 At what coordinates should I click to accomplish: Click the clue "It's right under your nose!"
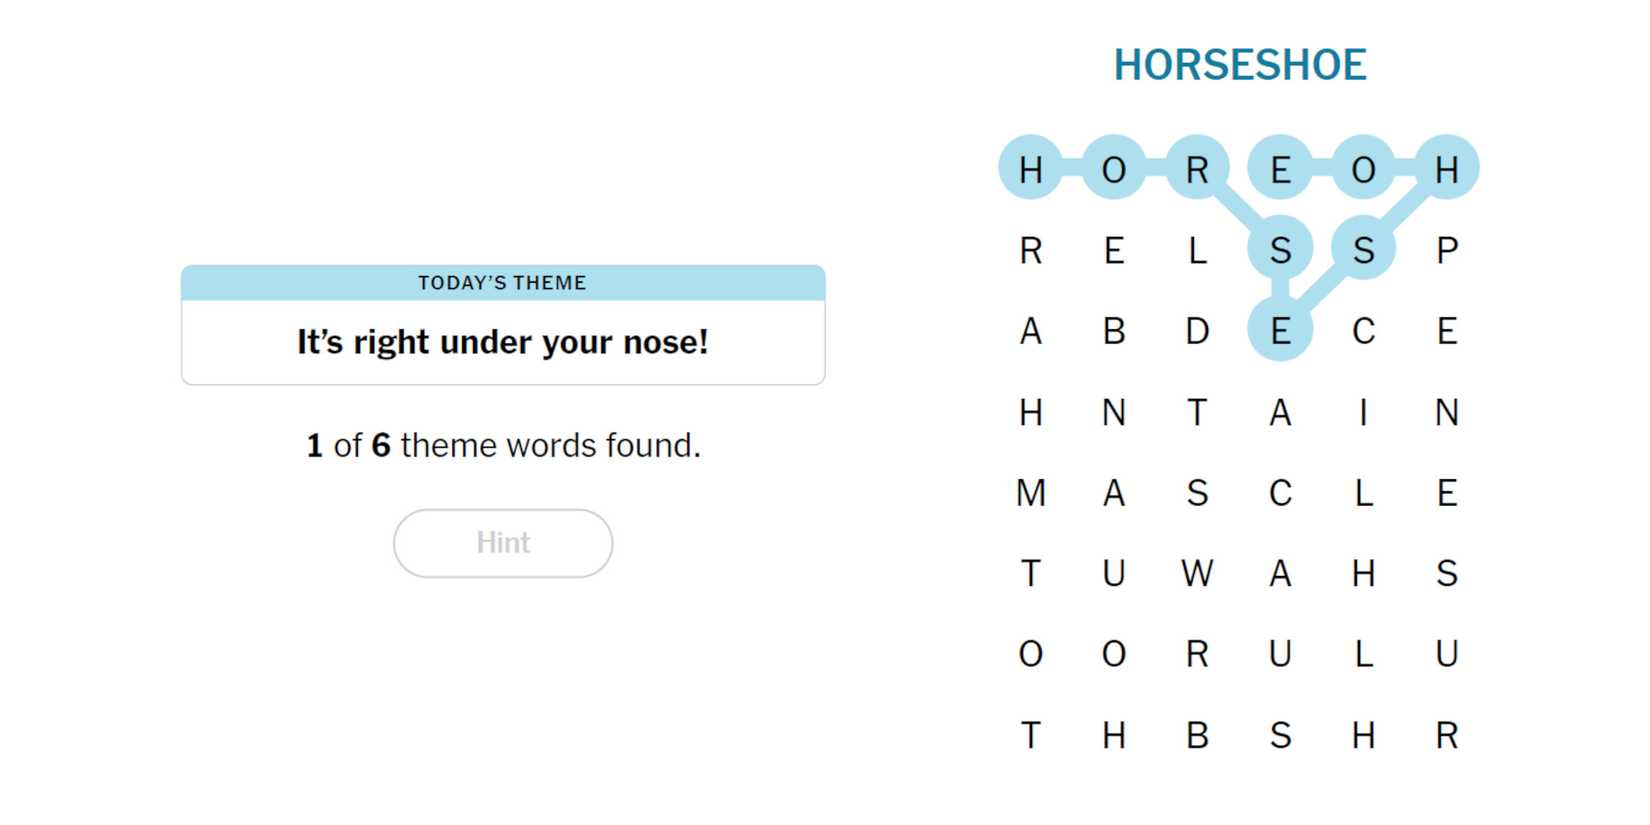tap(502, 342)
